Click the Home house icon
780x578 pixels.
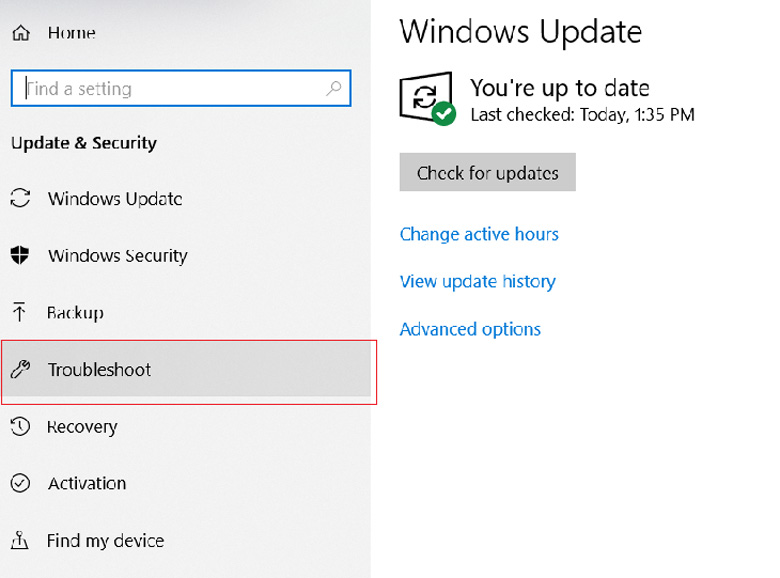[21, 33]
